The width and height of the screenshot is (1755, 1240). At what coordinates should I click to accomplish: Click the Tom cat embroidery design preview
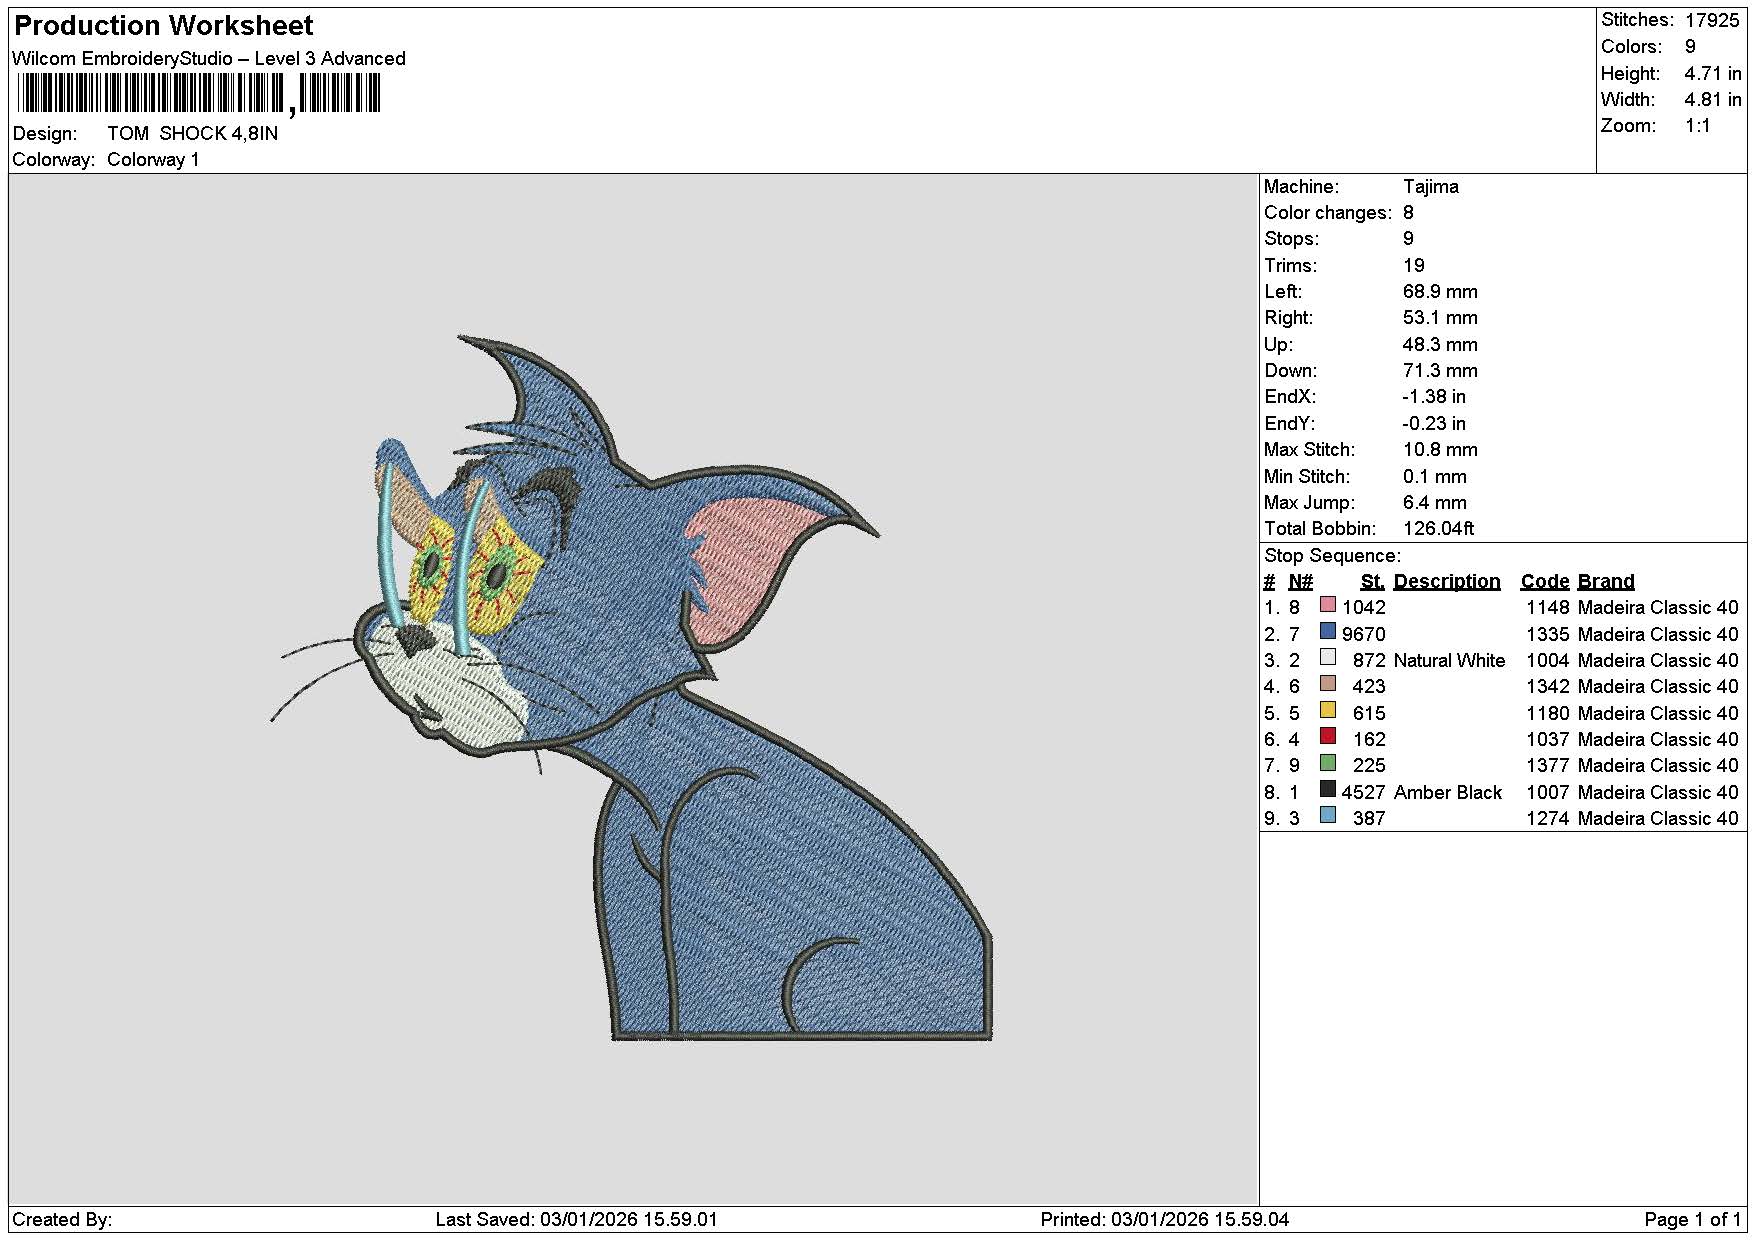point(631,688)
